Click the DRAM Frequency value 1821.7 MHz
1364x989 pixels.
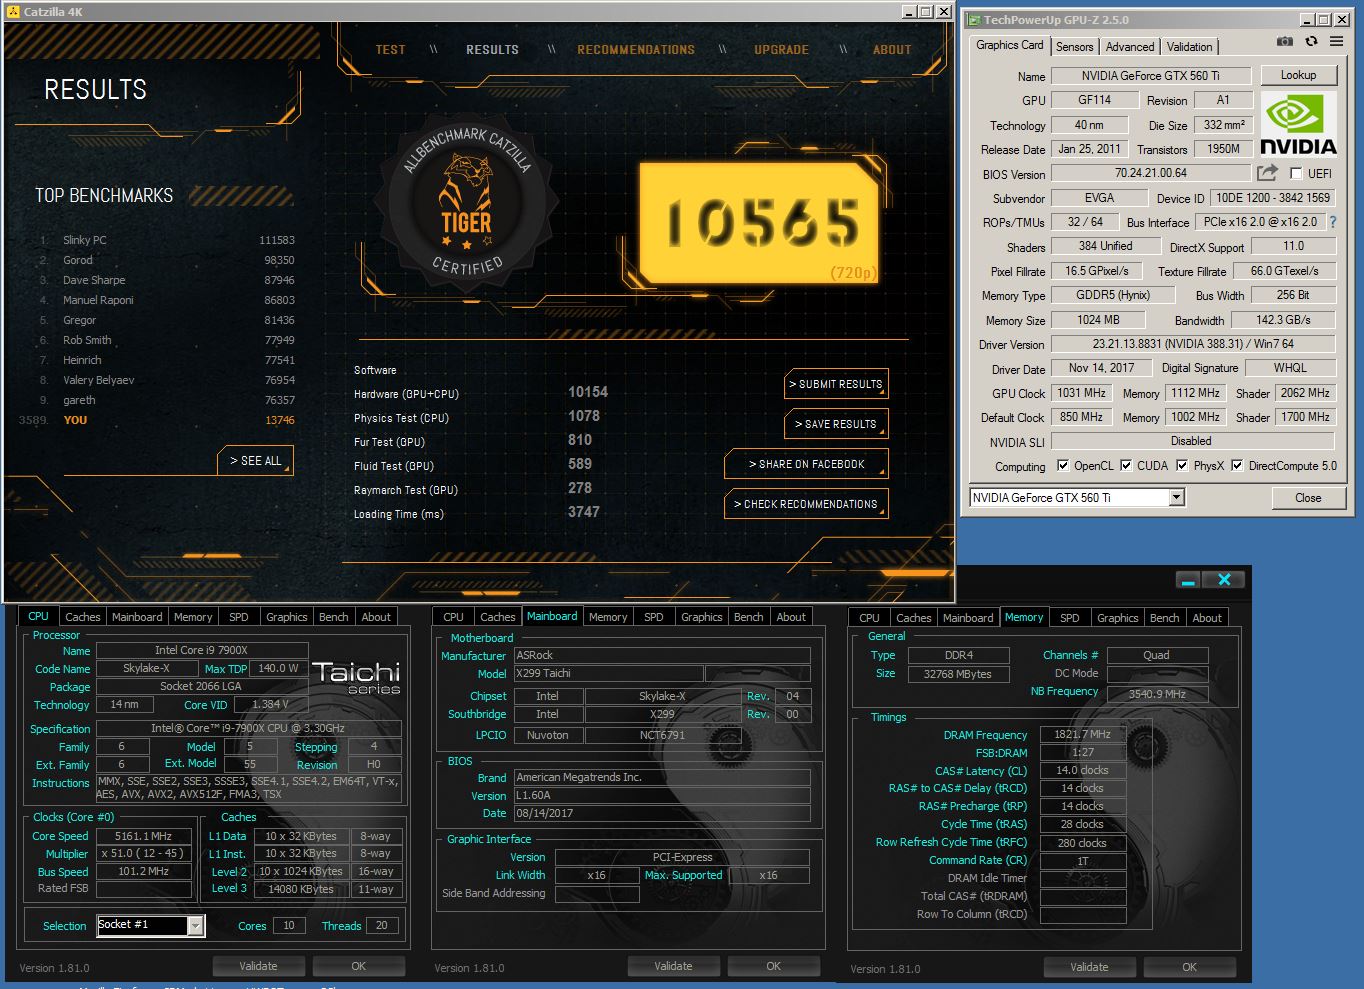[x=1083, y=734]
